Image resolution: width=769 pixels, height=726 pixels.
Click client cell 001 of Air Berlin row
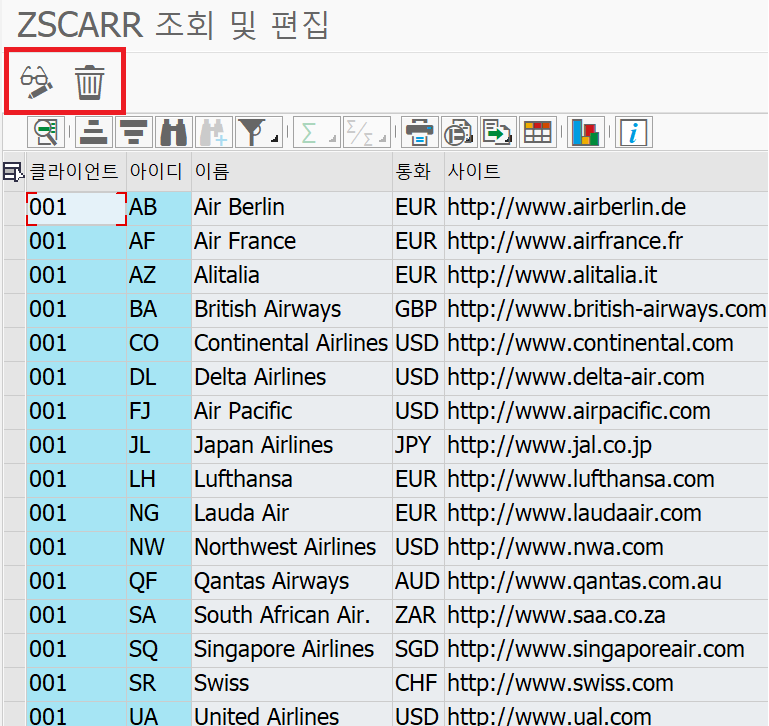click(x=76, y=208)
